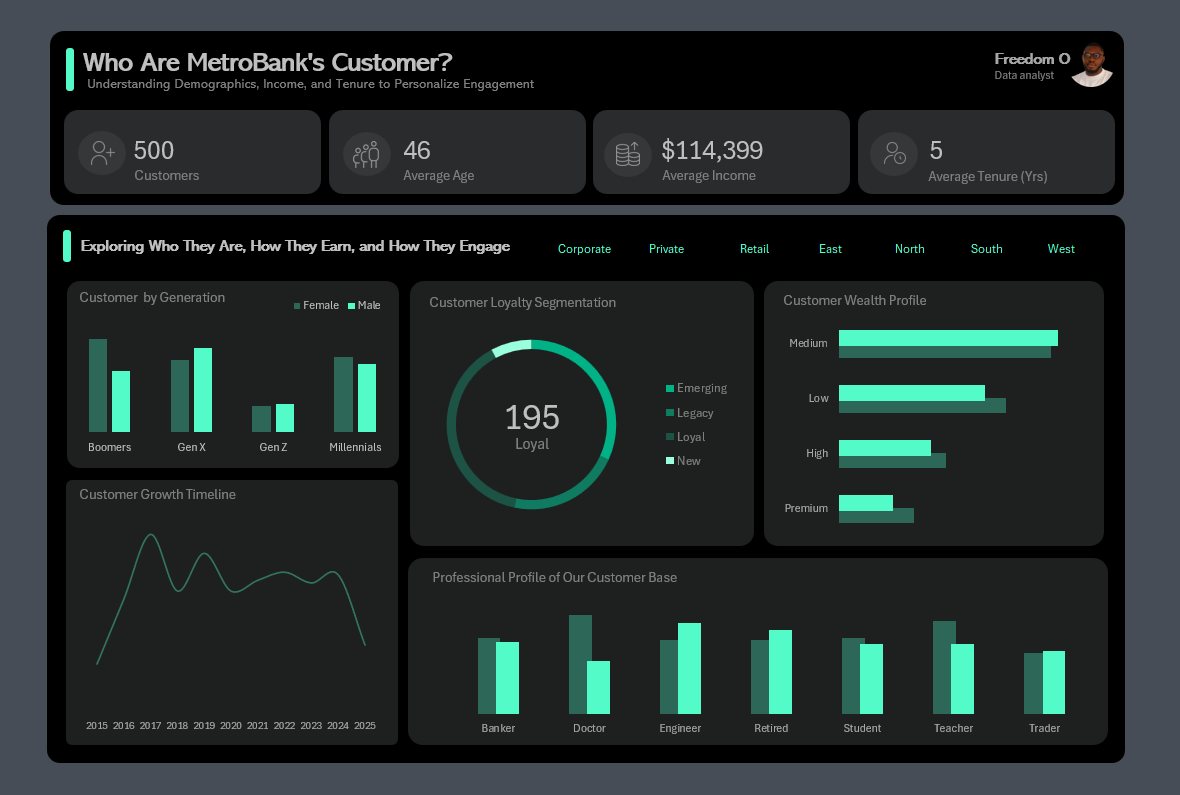Image resolution: width=1180 pixels, height=795 pixels.
Task: Click the Legacy legend entry
Action: tap(689, 413)
